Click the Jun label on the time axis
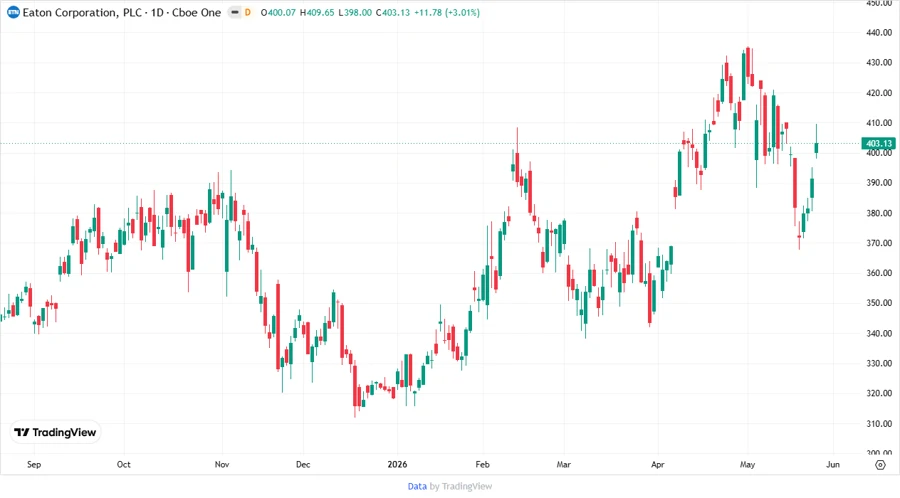 833,464
